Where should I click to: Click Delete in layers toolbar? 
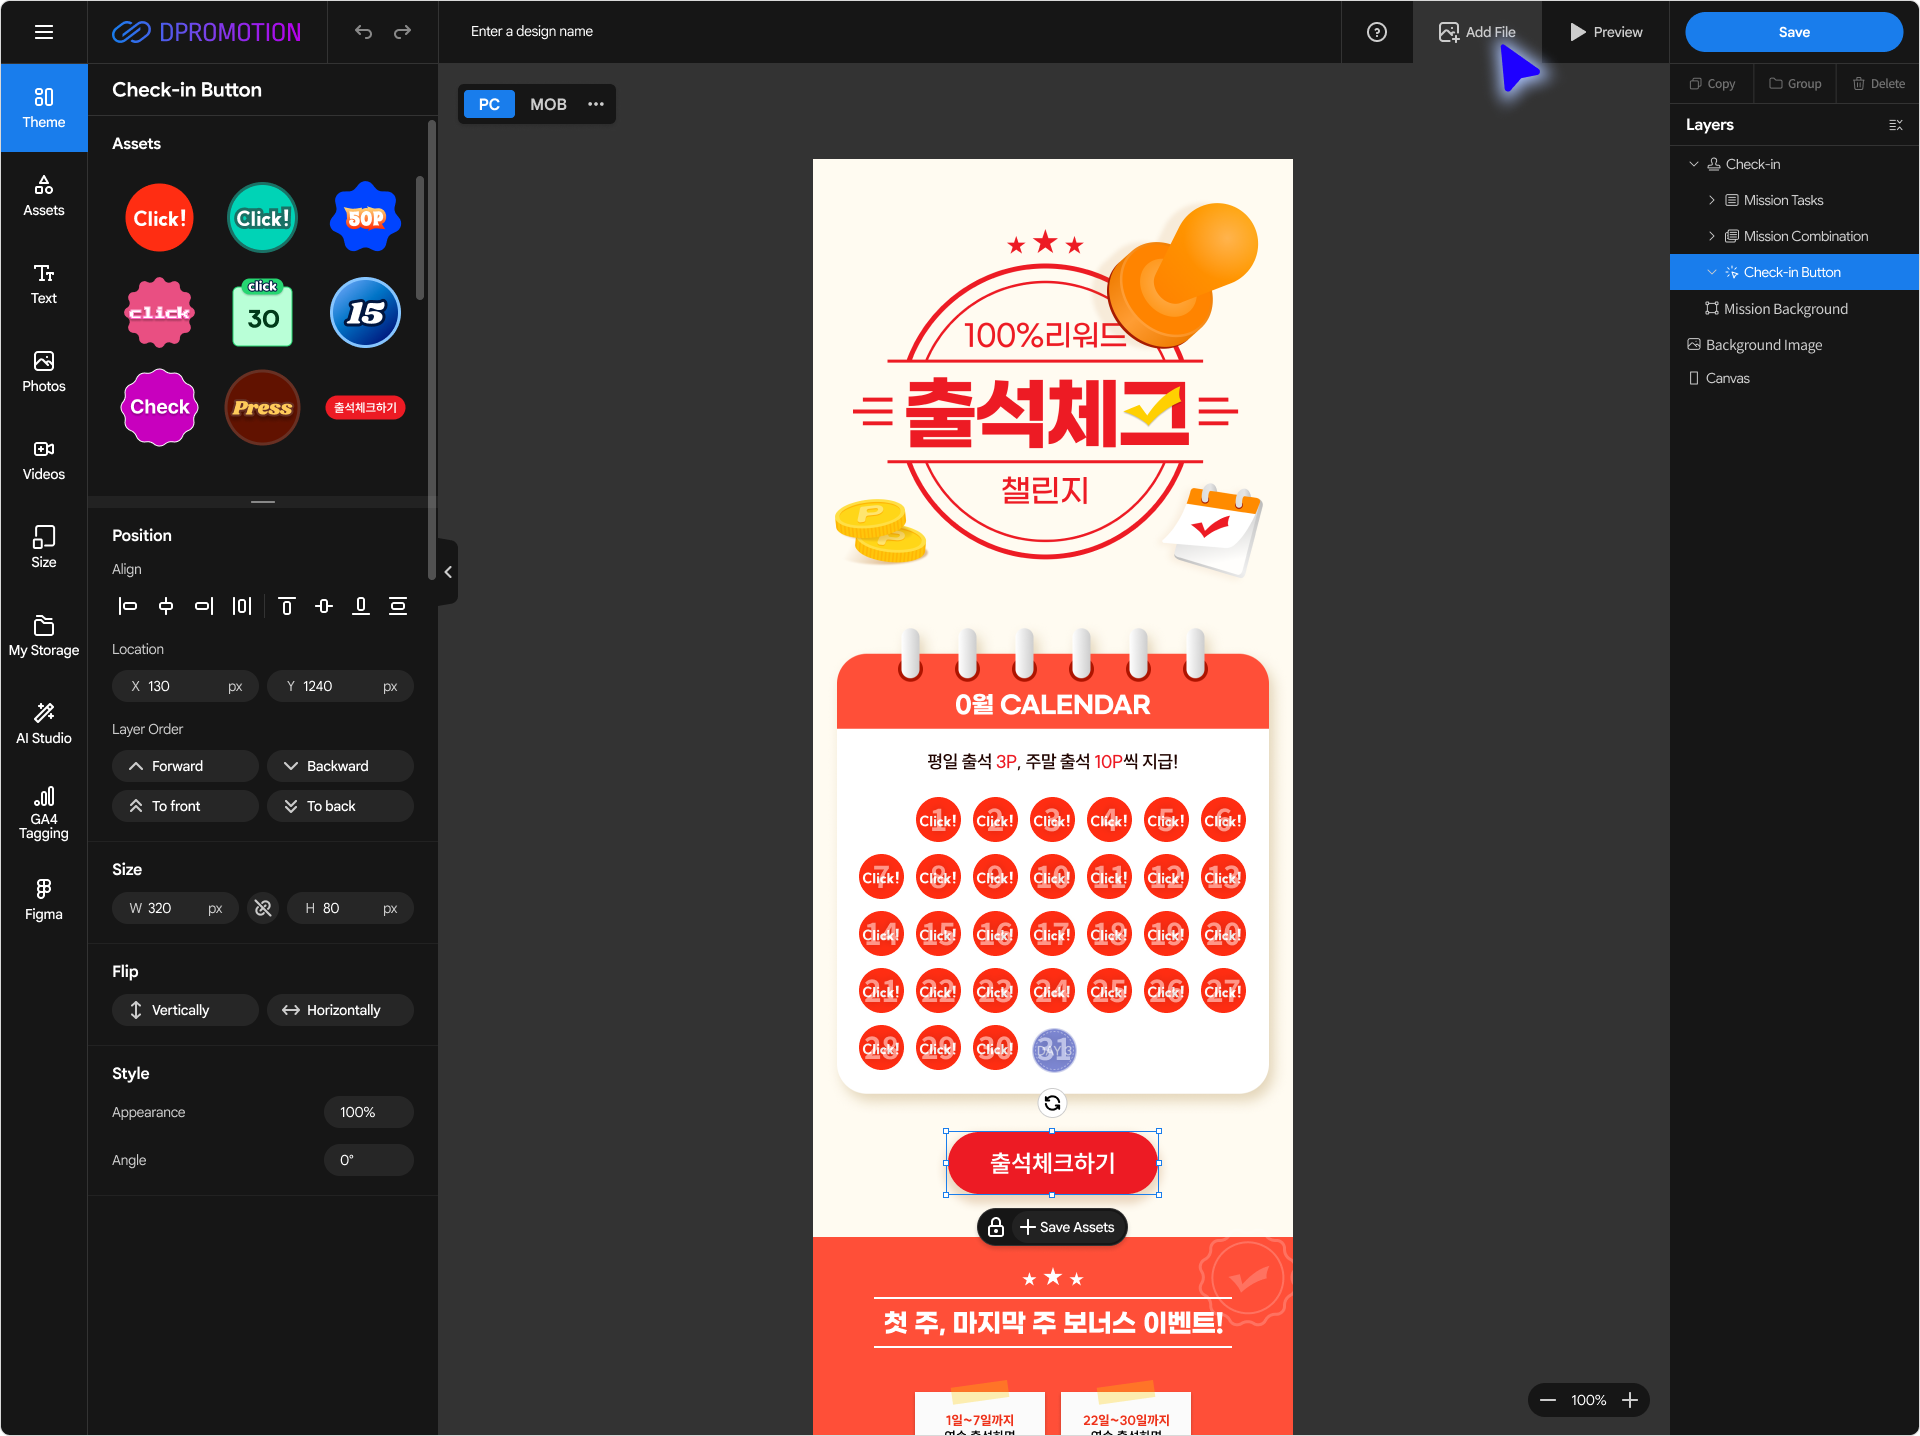pos(1878,84)
